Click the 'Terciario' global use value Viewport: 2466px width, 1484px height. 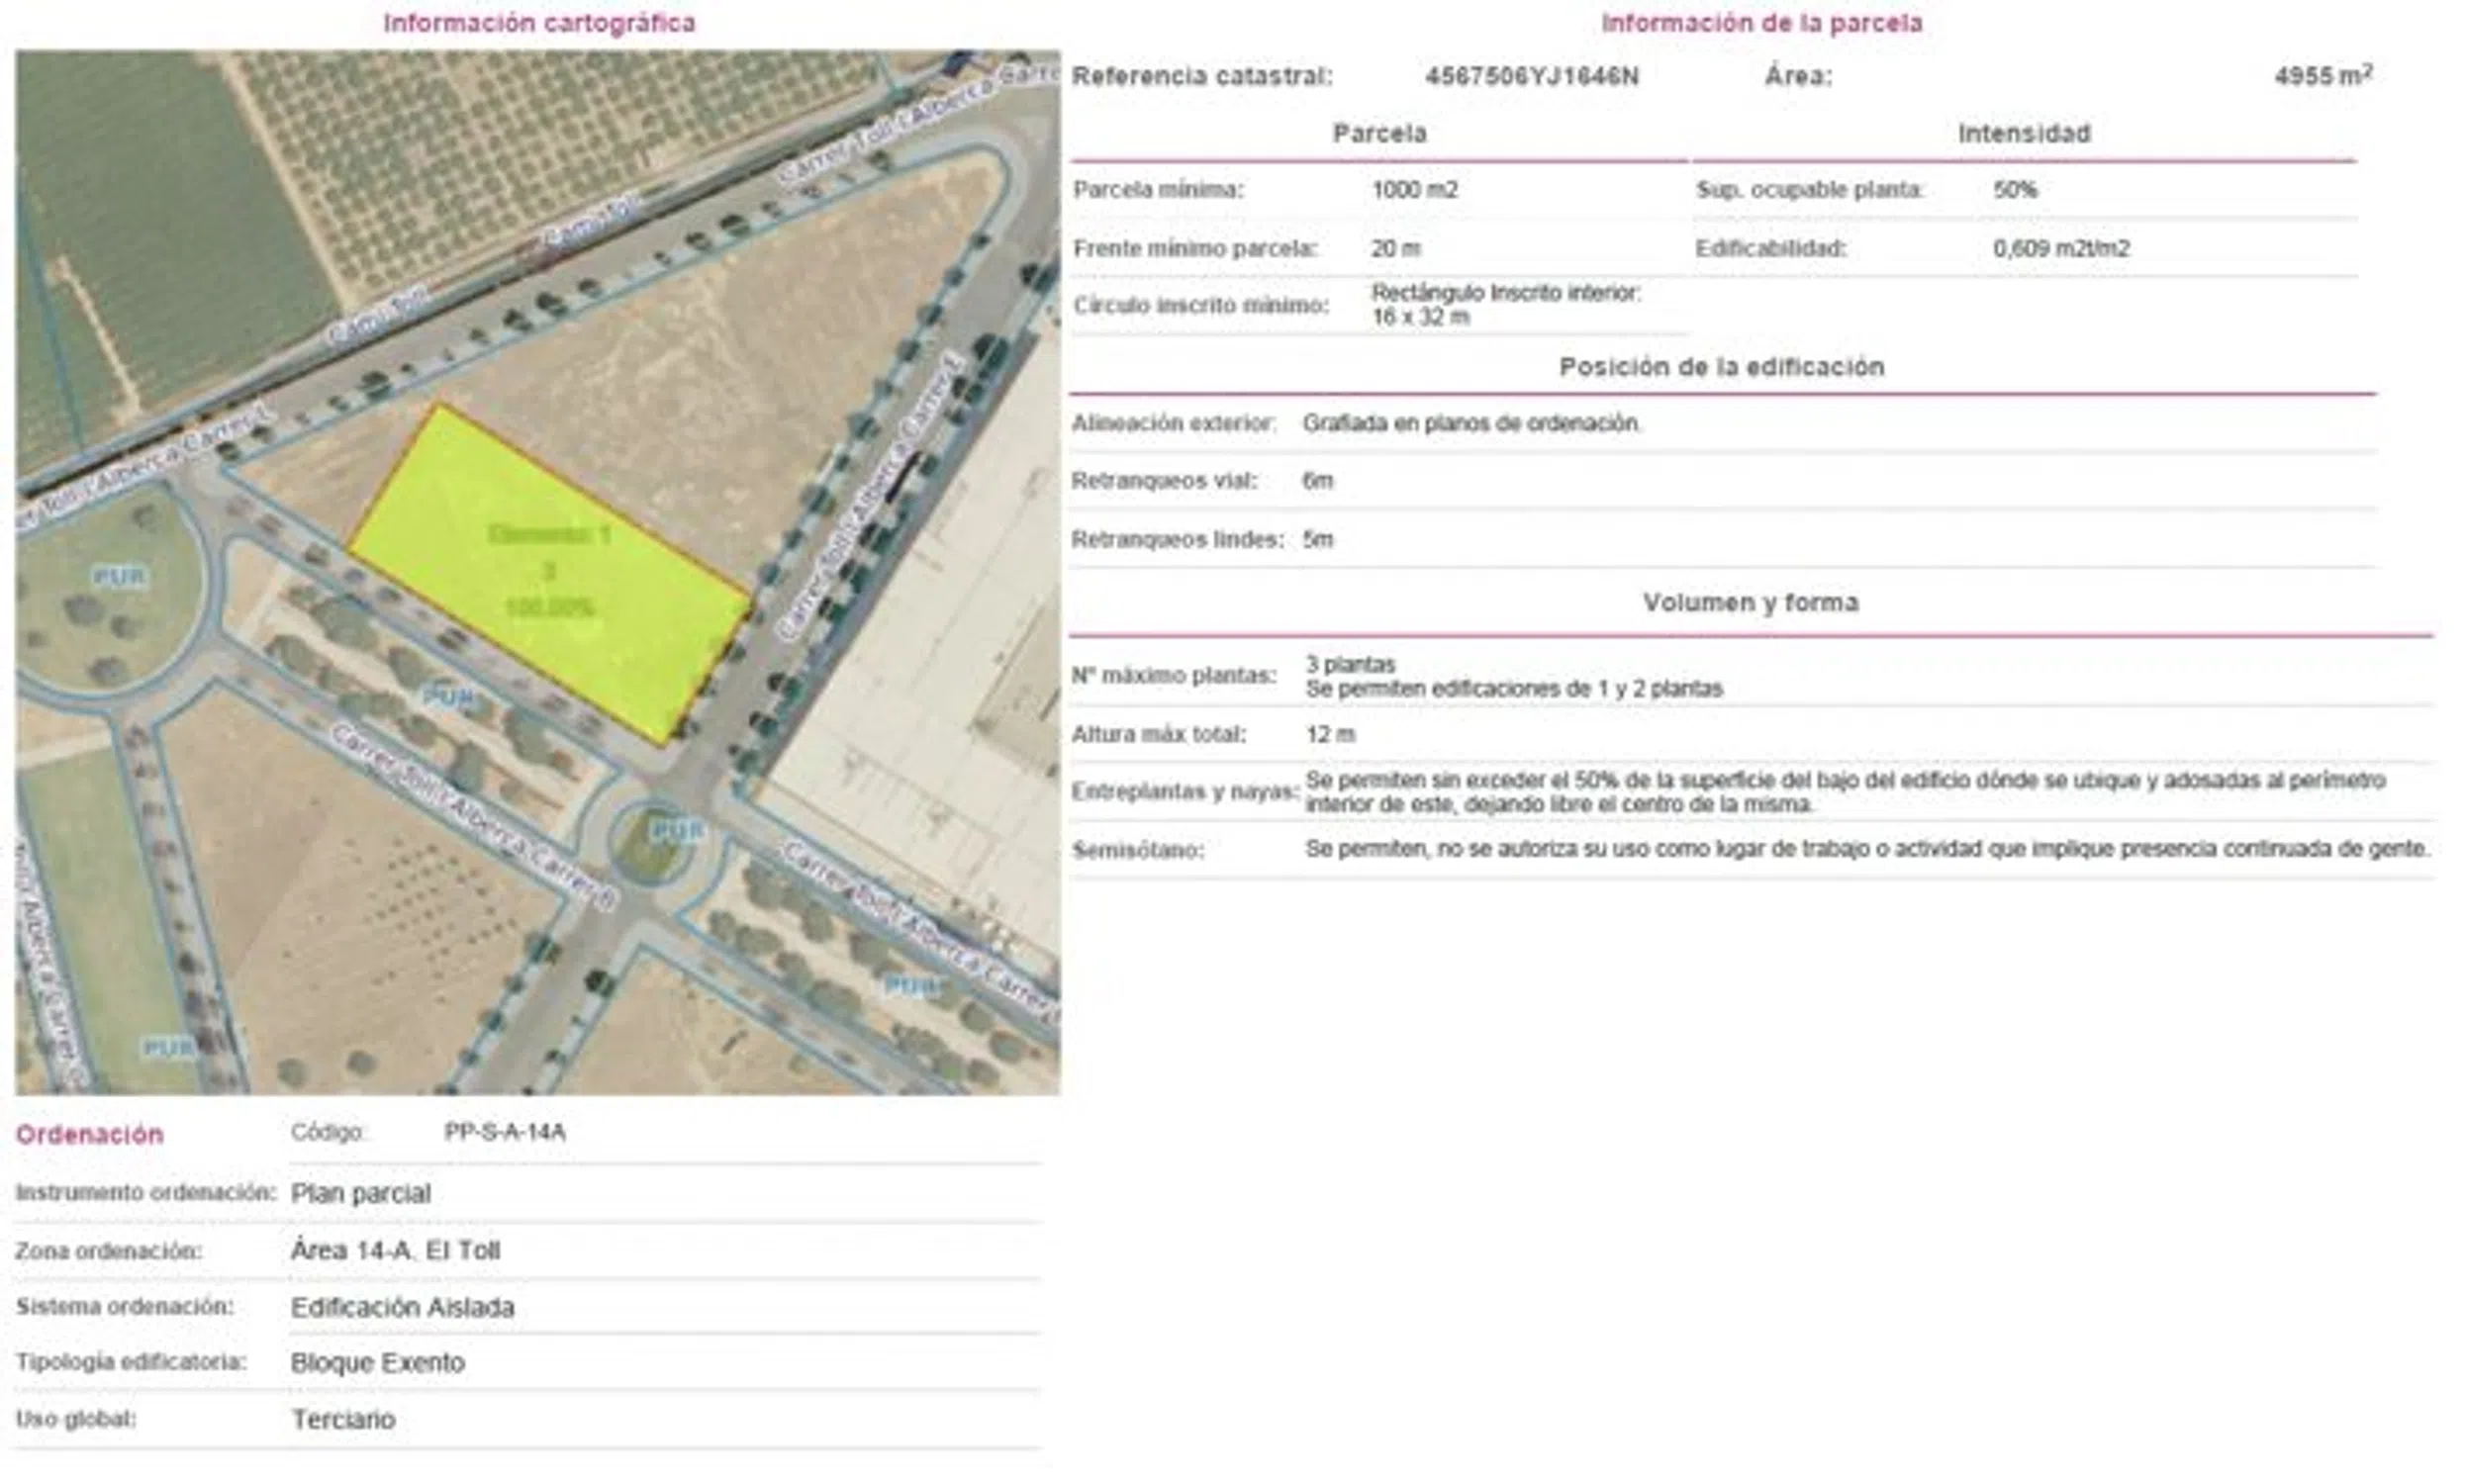click(x=343, y=1419)
